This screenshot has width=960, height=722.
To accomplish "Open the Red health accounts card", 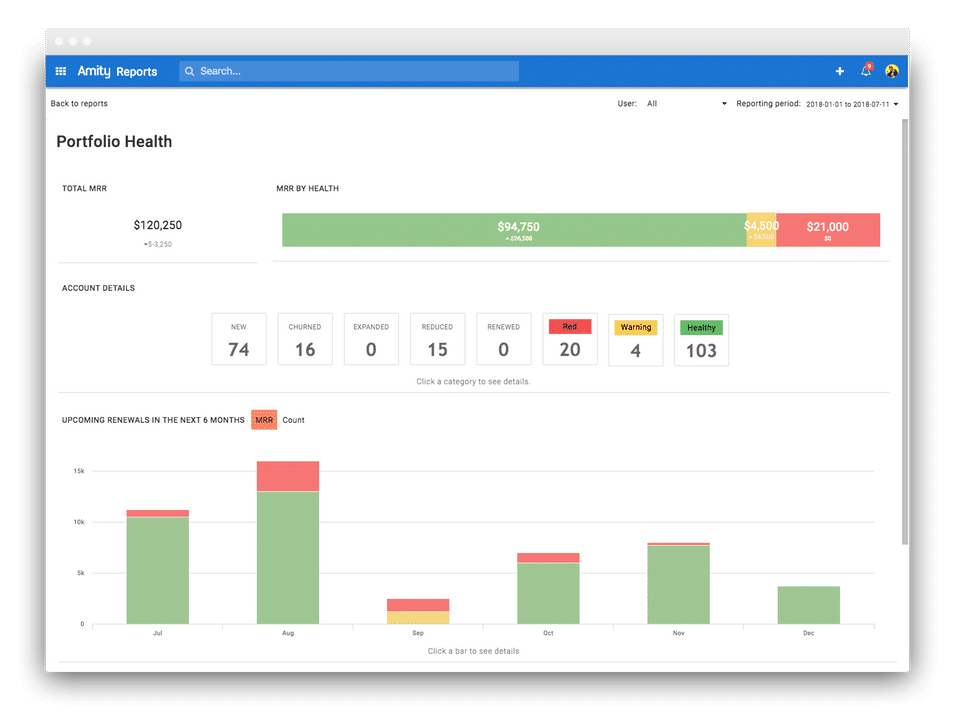I will coord(570,339).
